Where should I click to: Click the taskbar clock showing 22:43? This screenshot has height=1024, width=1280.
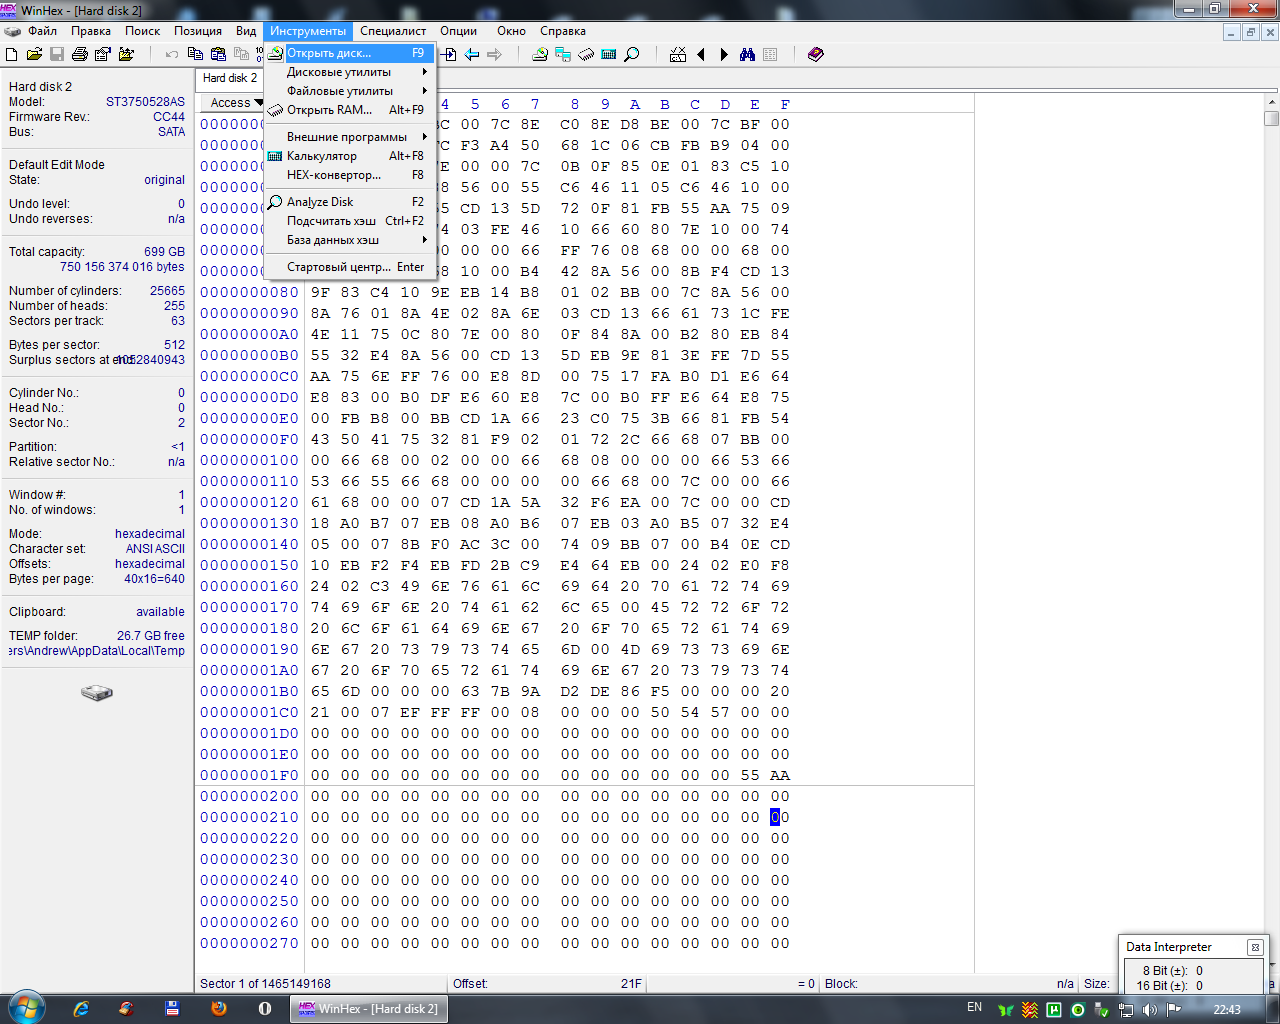tap(1227, 1009)
